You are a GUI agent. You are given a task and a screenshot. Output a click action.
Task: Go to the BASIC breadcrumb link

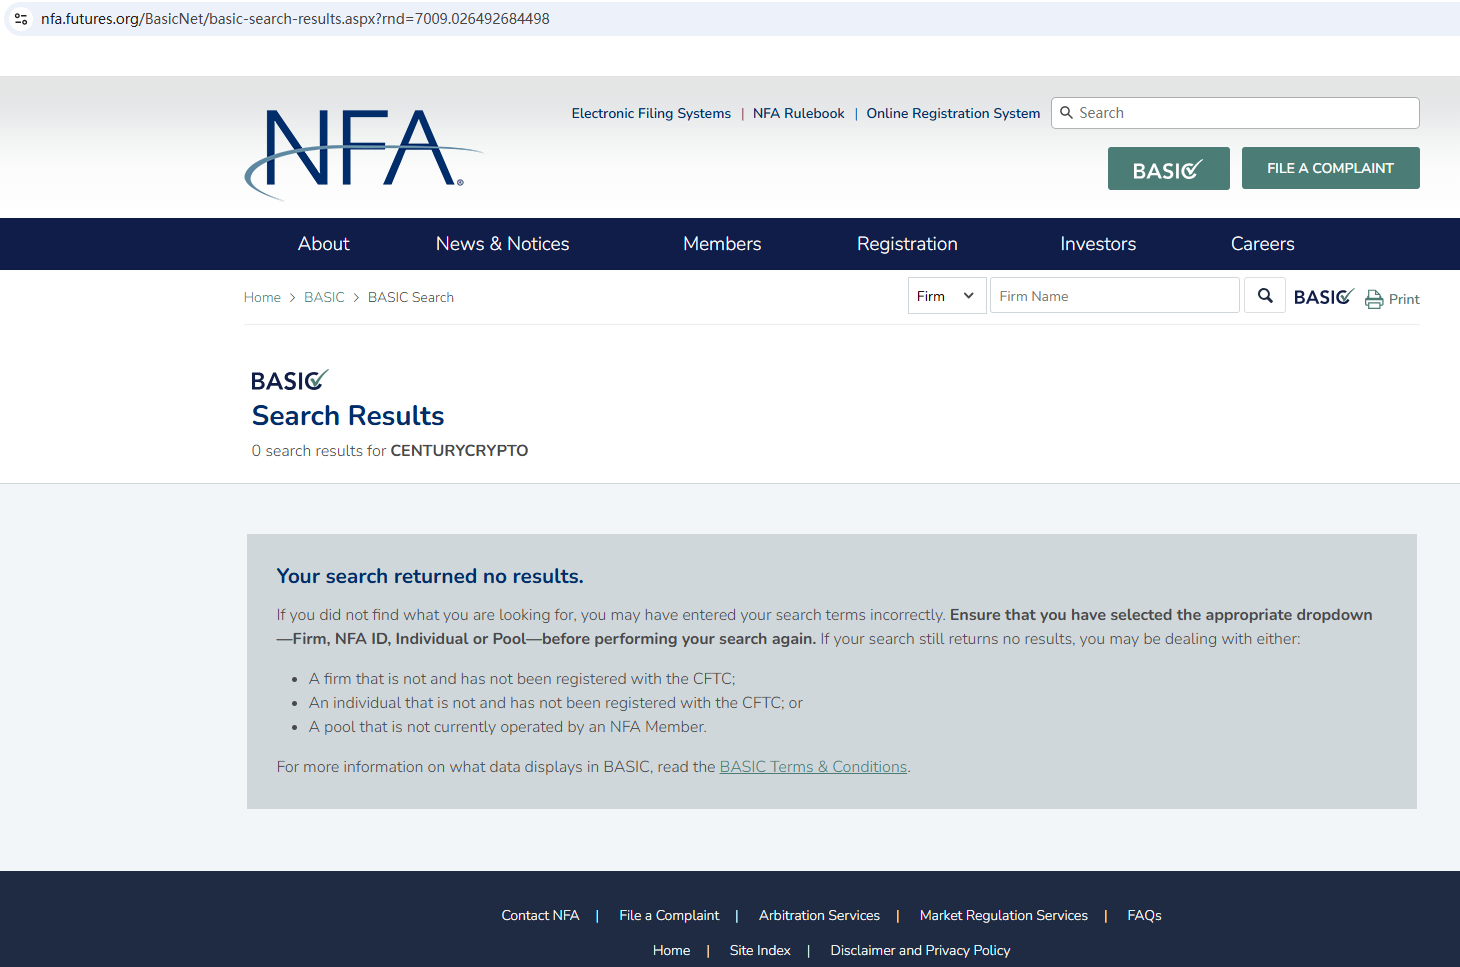[x=324, y=298]
